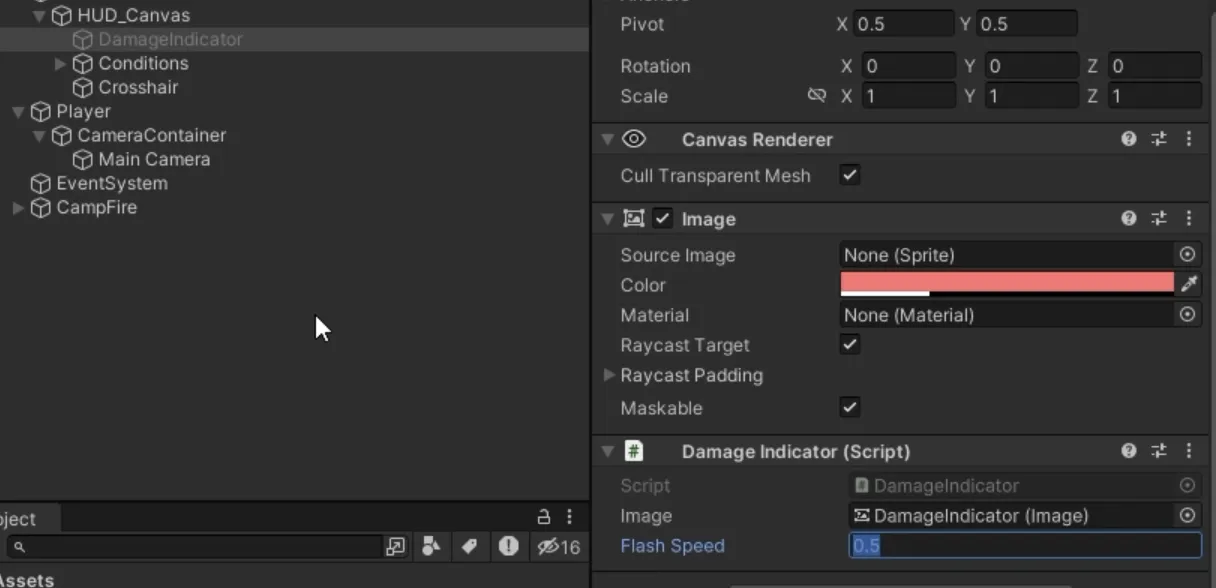This screenshot has height=588, width=1216.
Task: Expand the Conditions object in hierarchy
Action: click(60, 63)
